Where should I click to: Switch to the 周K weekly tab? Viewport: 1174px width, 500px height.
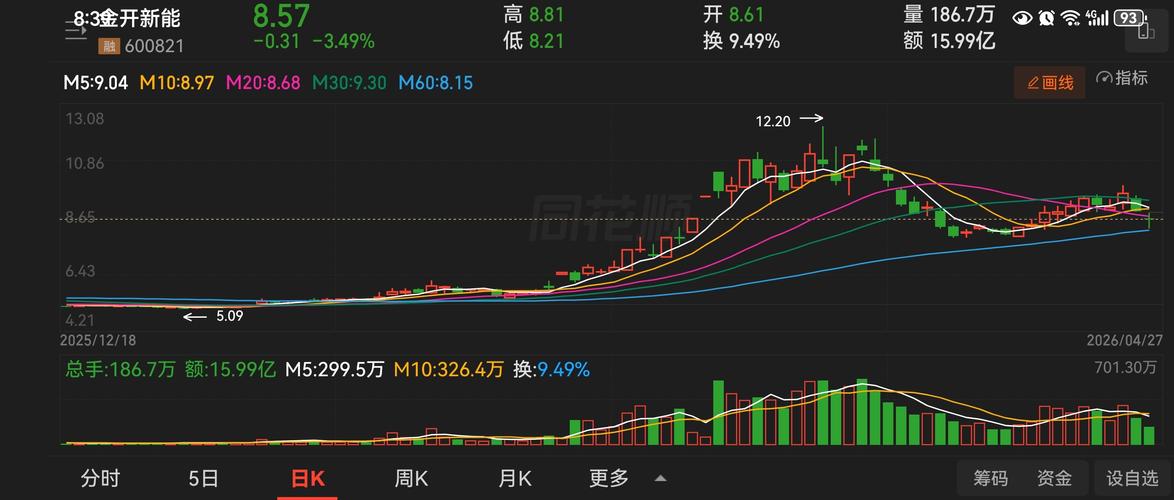(x=411, y=478)
